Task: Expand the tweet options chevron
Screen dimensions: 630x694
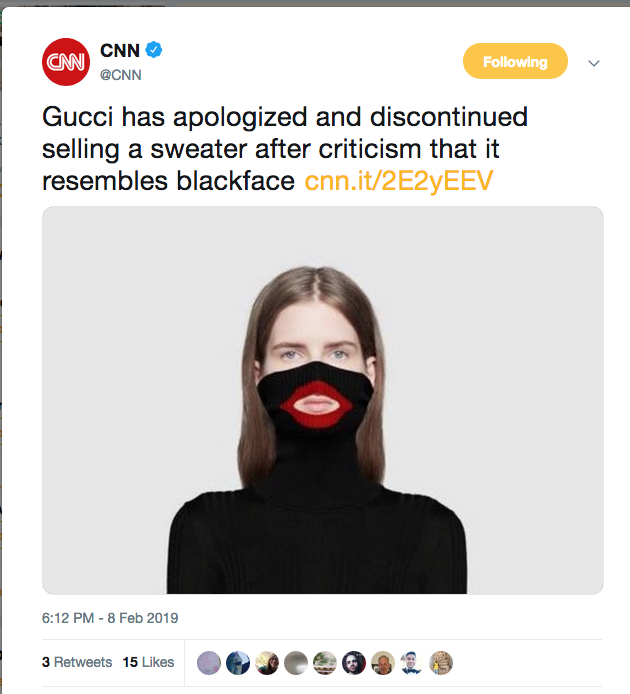Action: 593,63
